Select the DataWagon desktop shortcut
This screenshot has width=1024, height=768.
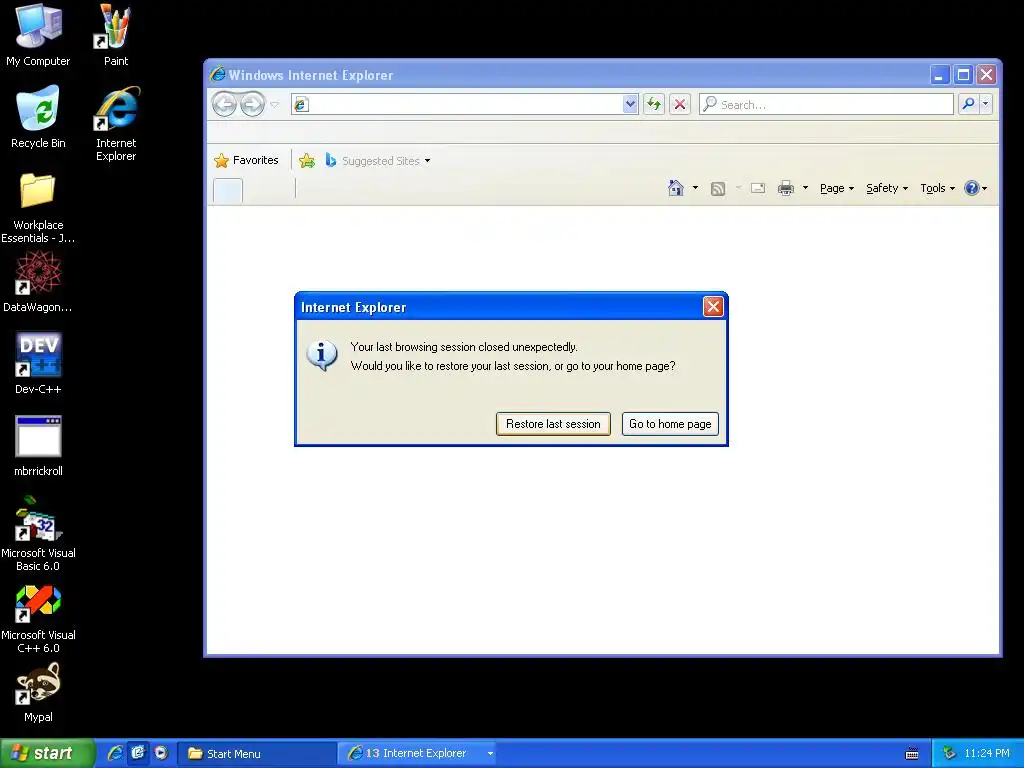(38, 282)
